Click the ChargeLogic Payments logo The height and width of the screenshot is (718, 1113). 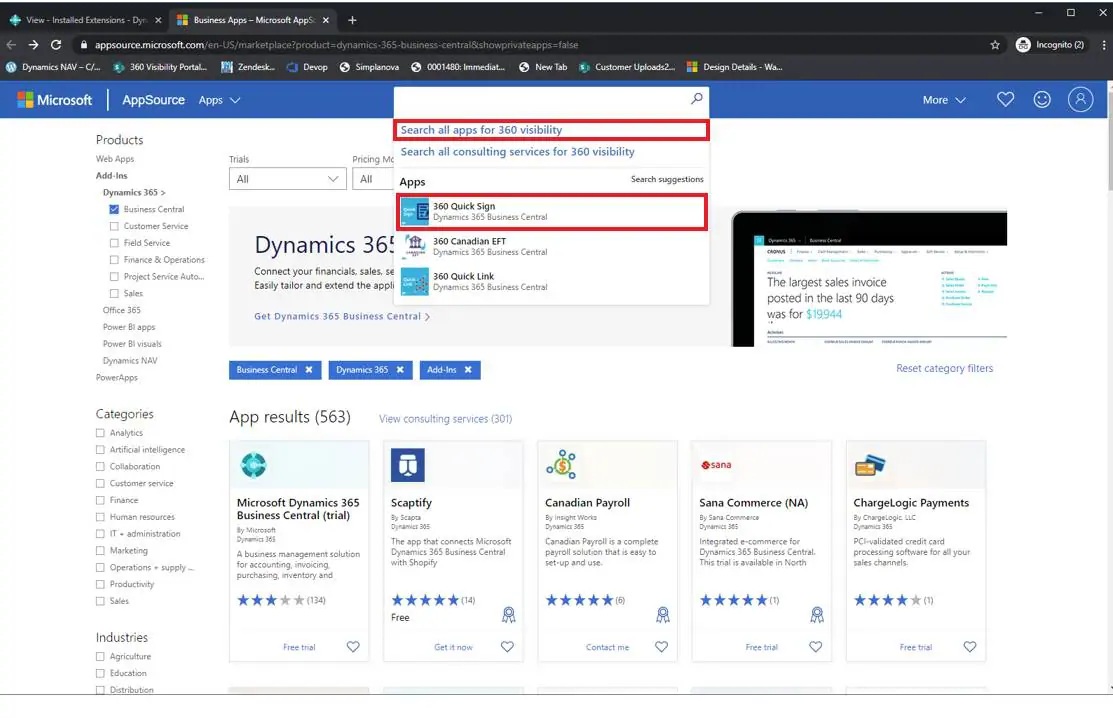(870, 465)
